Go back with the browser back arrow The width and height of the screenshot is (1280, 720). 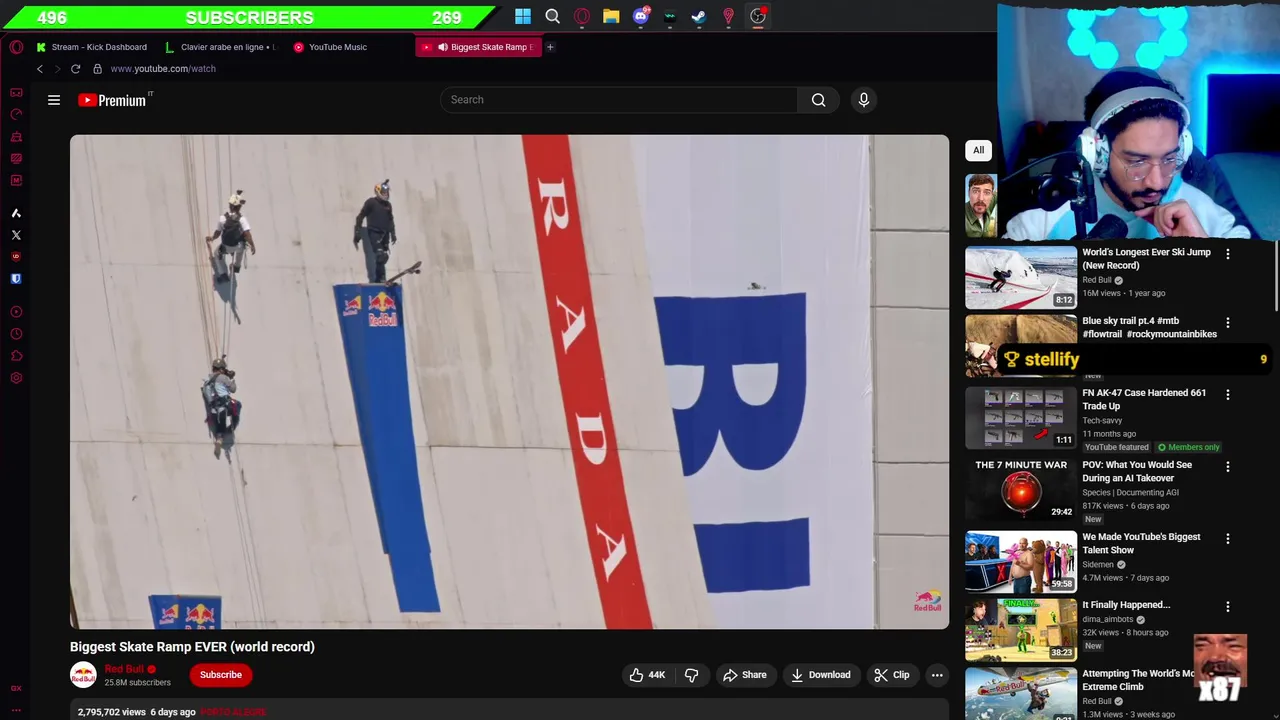point(40,69)
